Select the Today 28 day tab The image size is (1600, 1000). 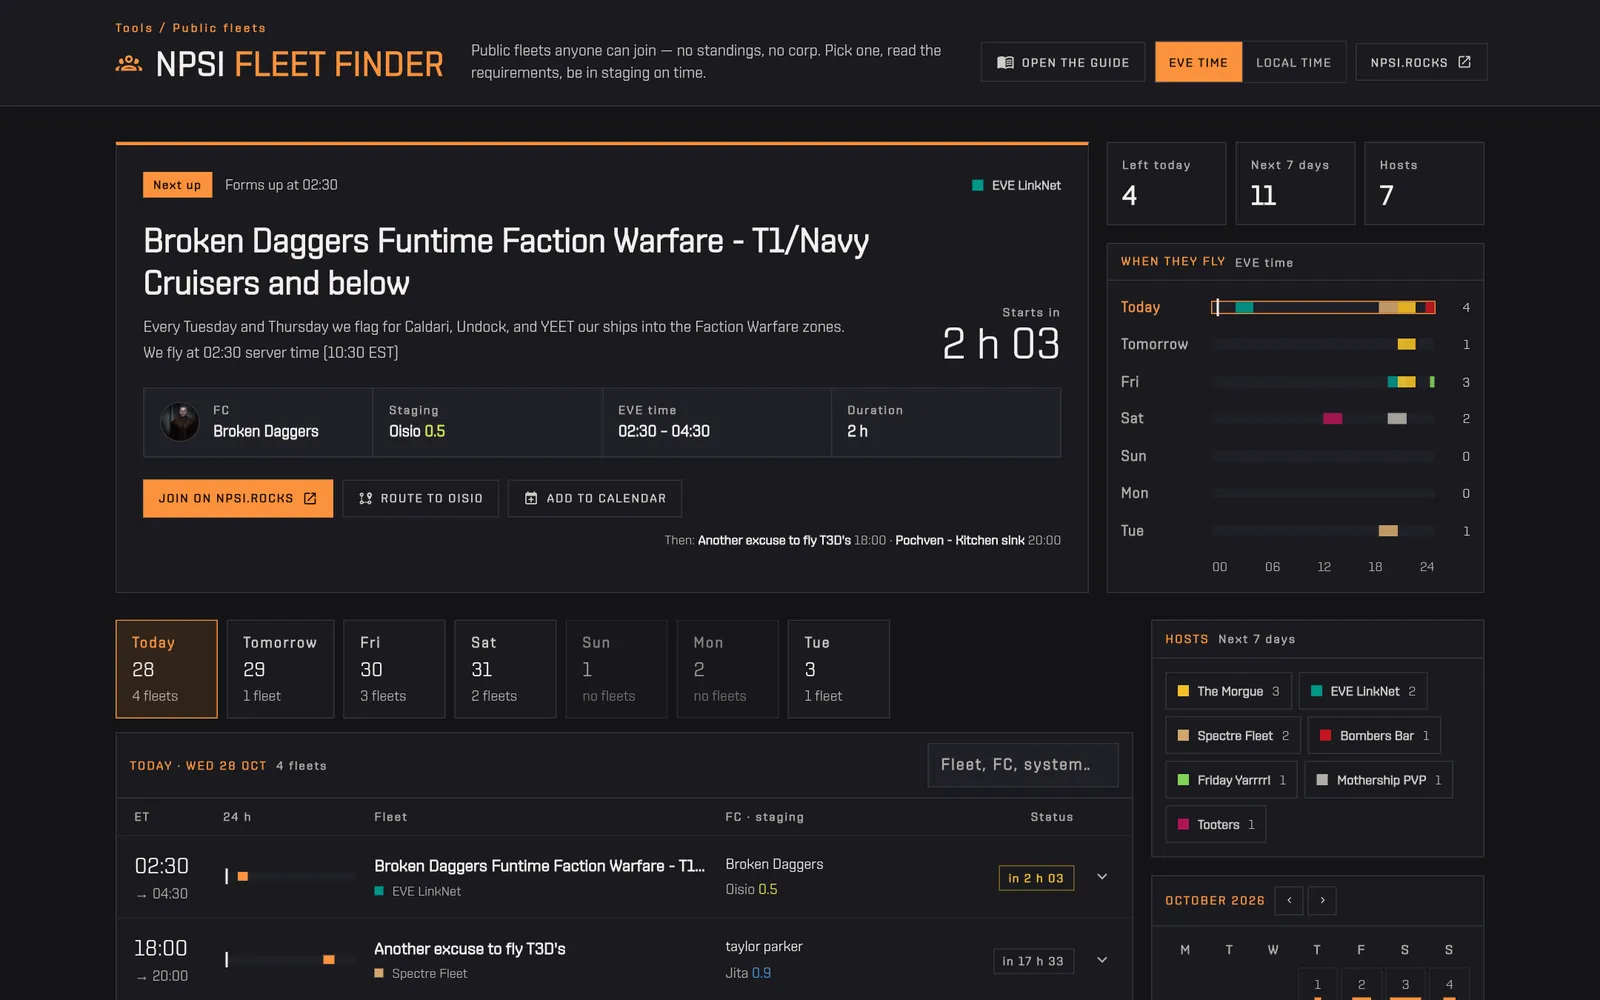[166, 669]
